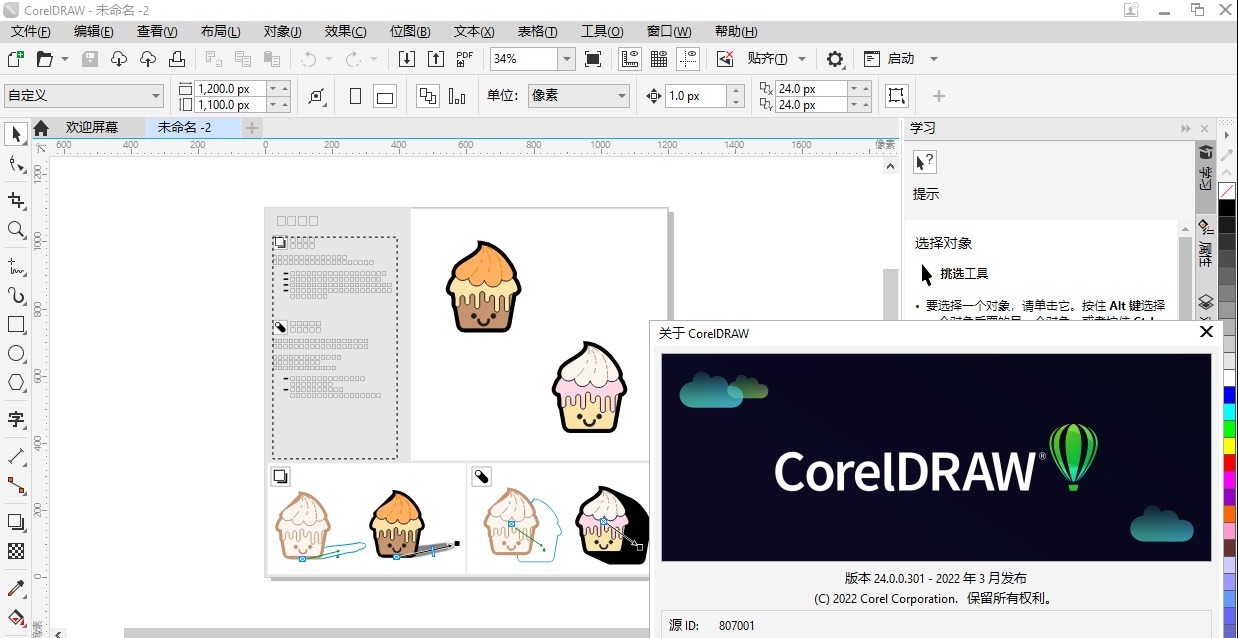Select the Crop tool in toolbox

point(16,201)
